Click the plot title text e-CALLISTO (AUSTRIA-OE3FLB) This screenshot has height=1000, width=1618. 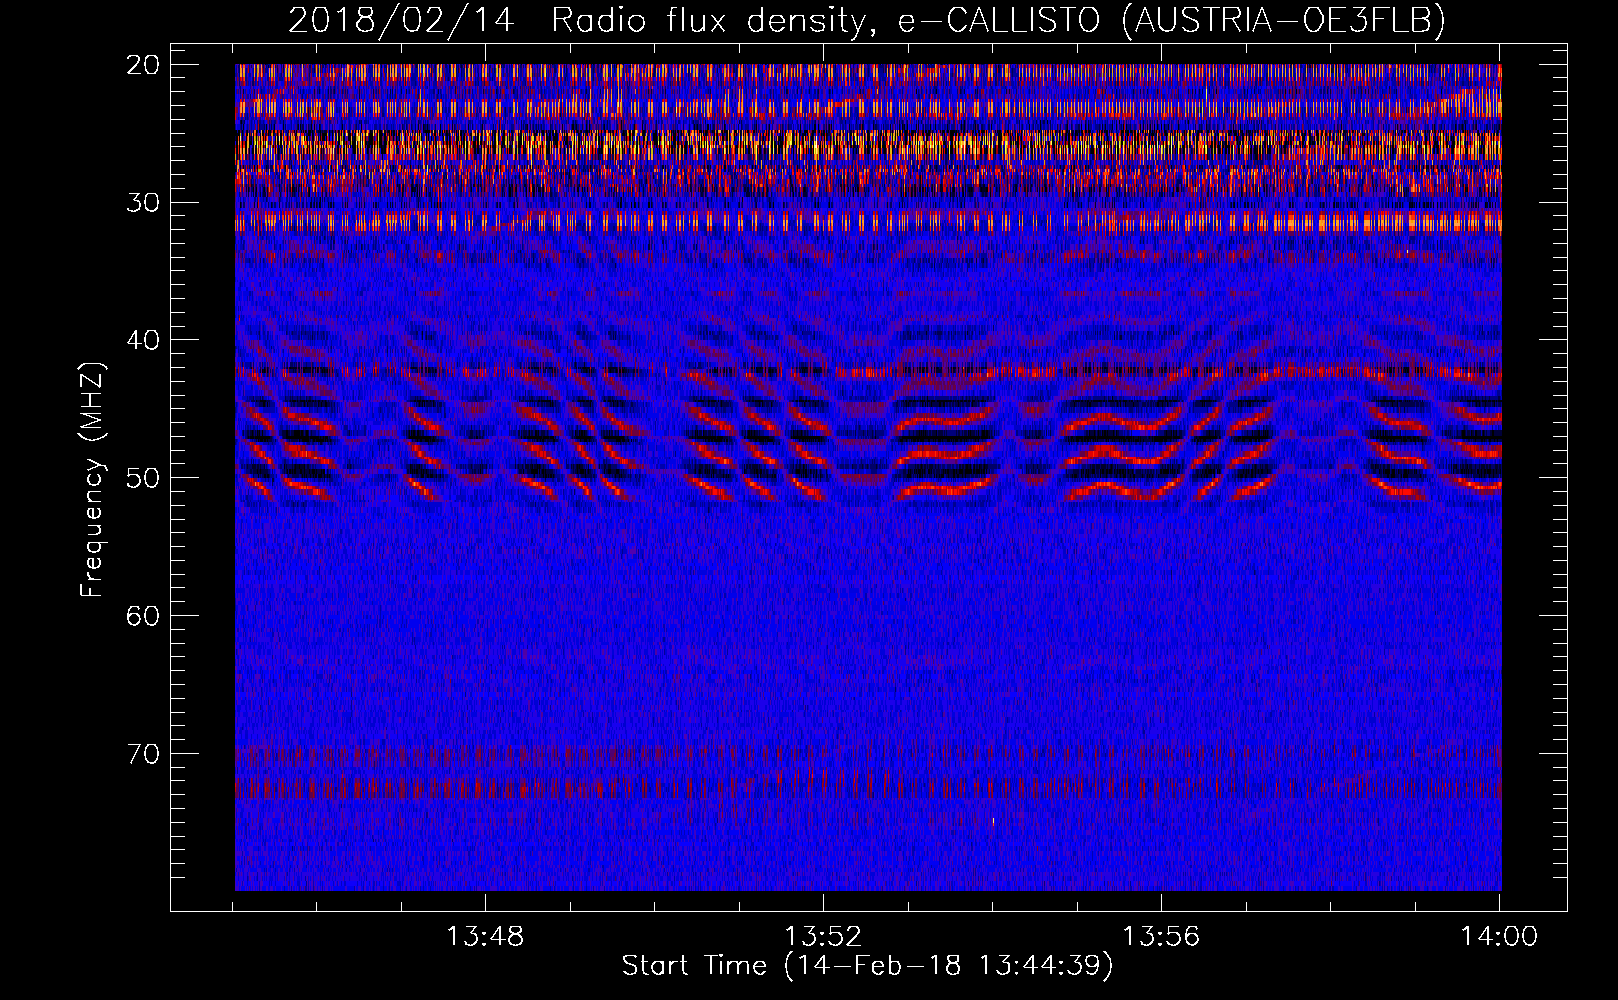pos(1171,20)
